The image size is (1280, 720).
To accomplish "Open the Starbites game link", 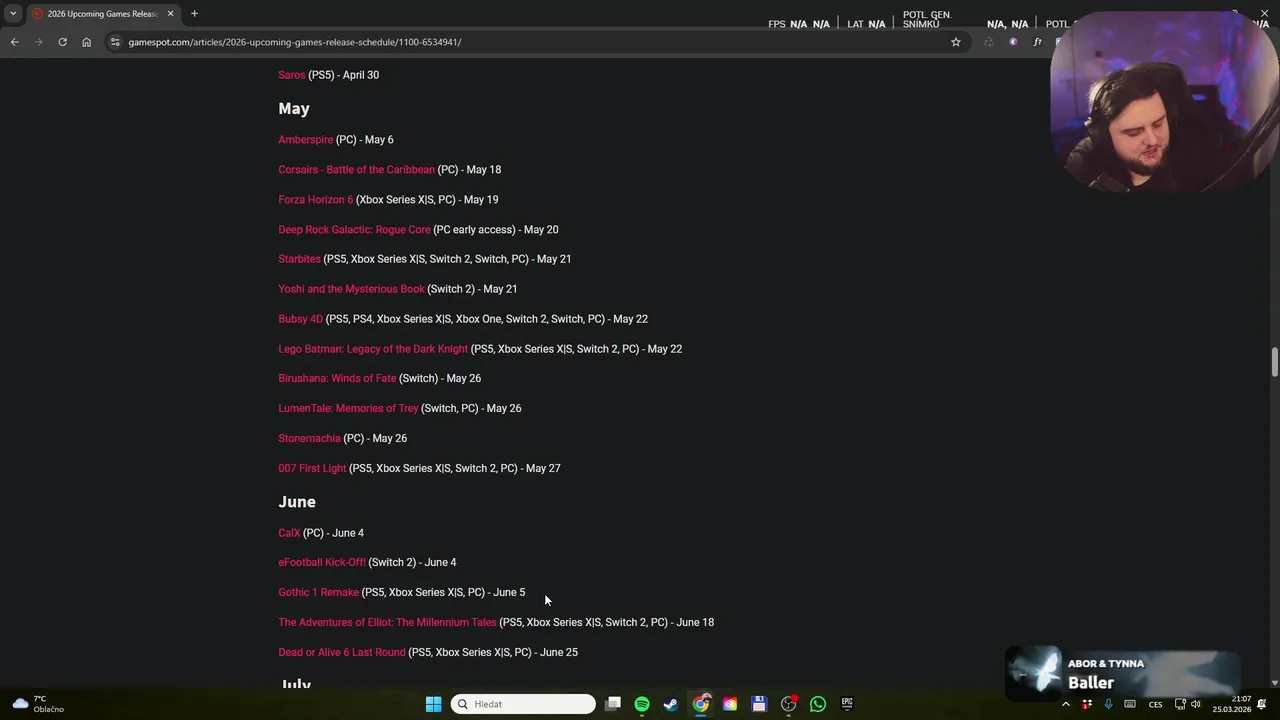I will [299, 259].
